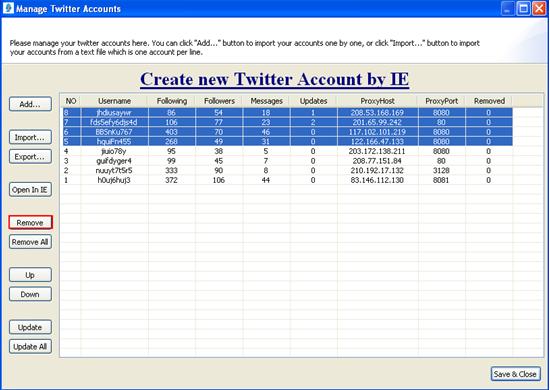The height and width of the screenshot is (390, 550).
Task: Click Save & Close
Action: pyautogui.click(x=515, y=374)
